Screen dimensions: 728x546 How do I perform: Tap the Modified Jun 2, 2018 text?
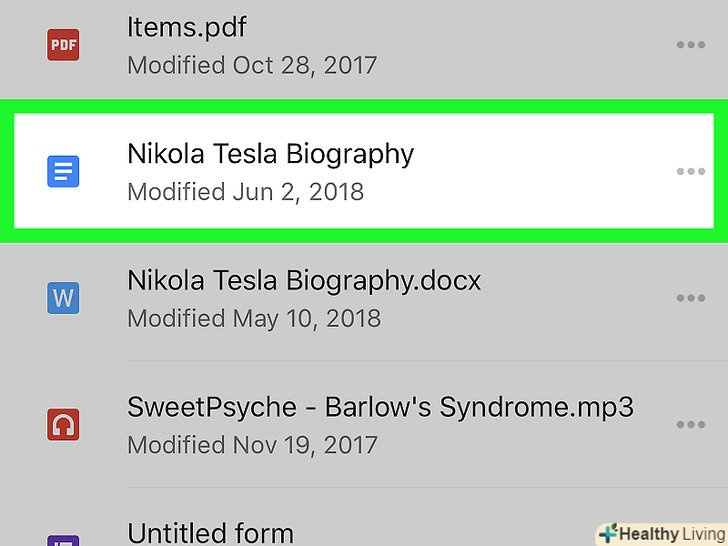pyautogui.click(x=245, y=191)
